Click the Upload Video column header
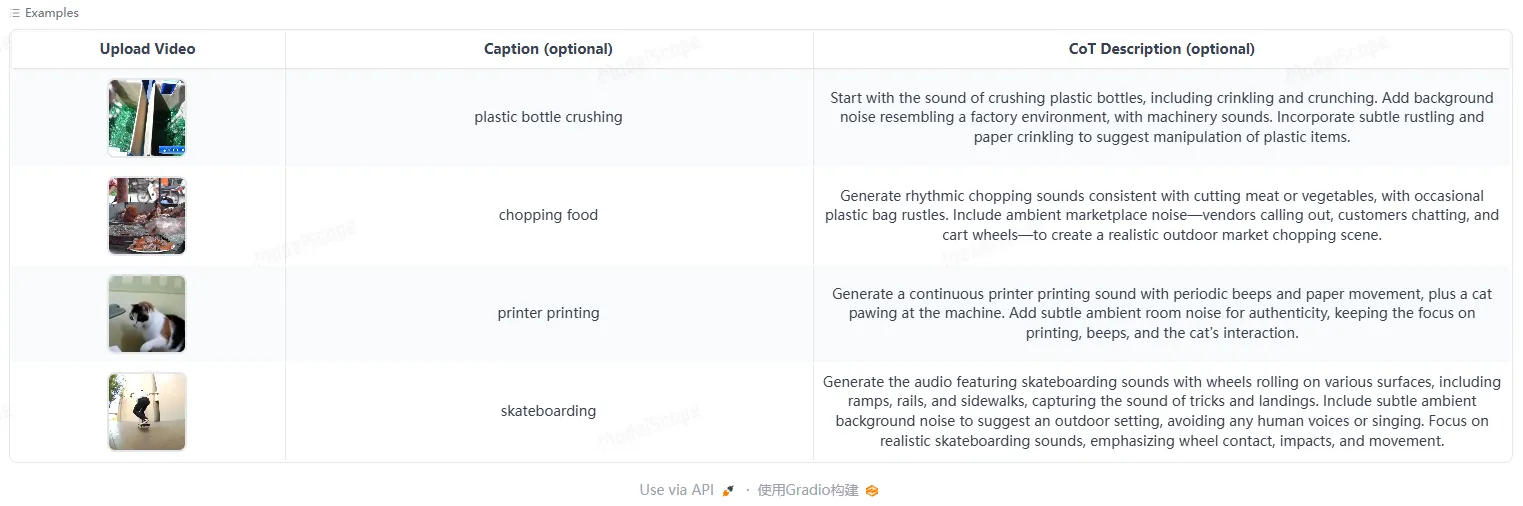This screenshot has width=1523, height=506. point(147,49)
